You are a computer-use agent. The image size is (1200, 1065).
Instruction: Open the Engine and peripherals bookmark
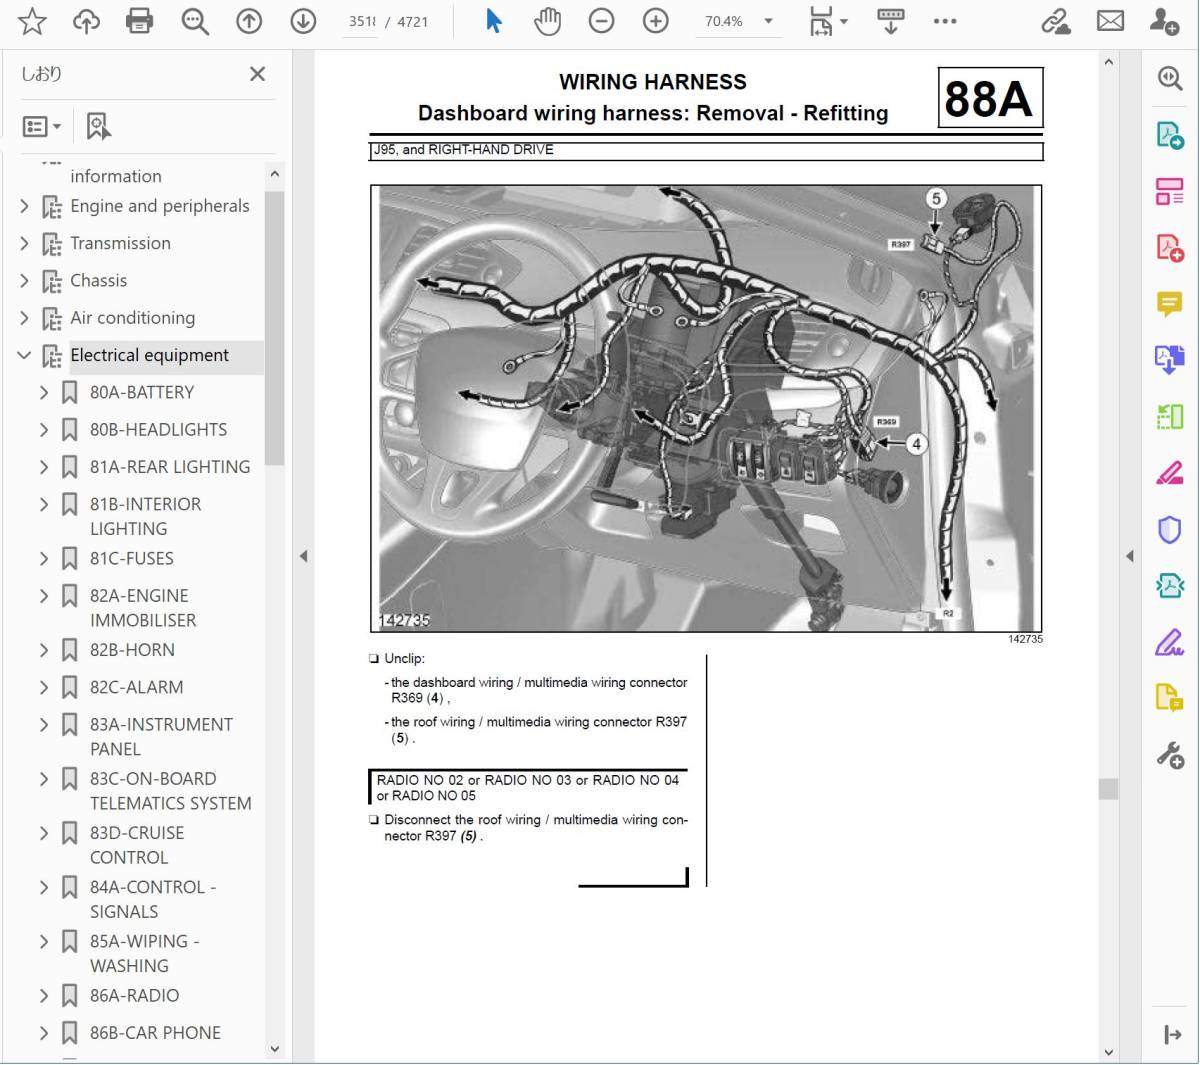160,206
